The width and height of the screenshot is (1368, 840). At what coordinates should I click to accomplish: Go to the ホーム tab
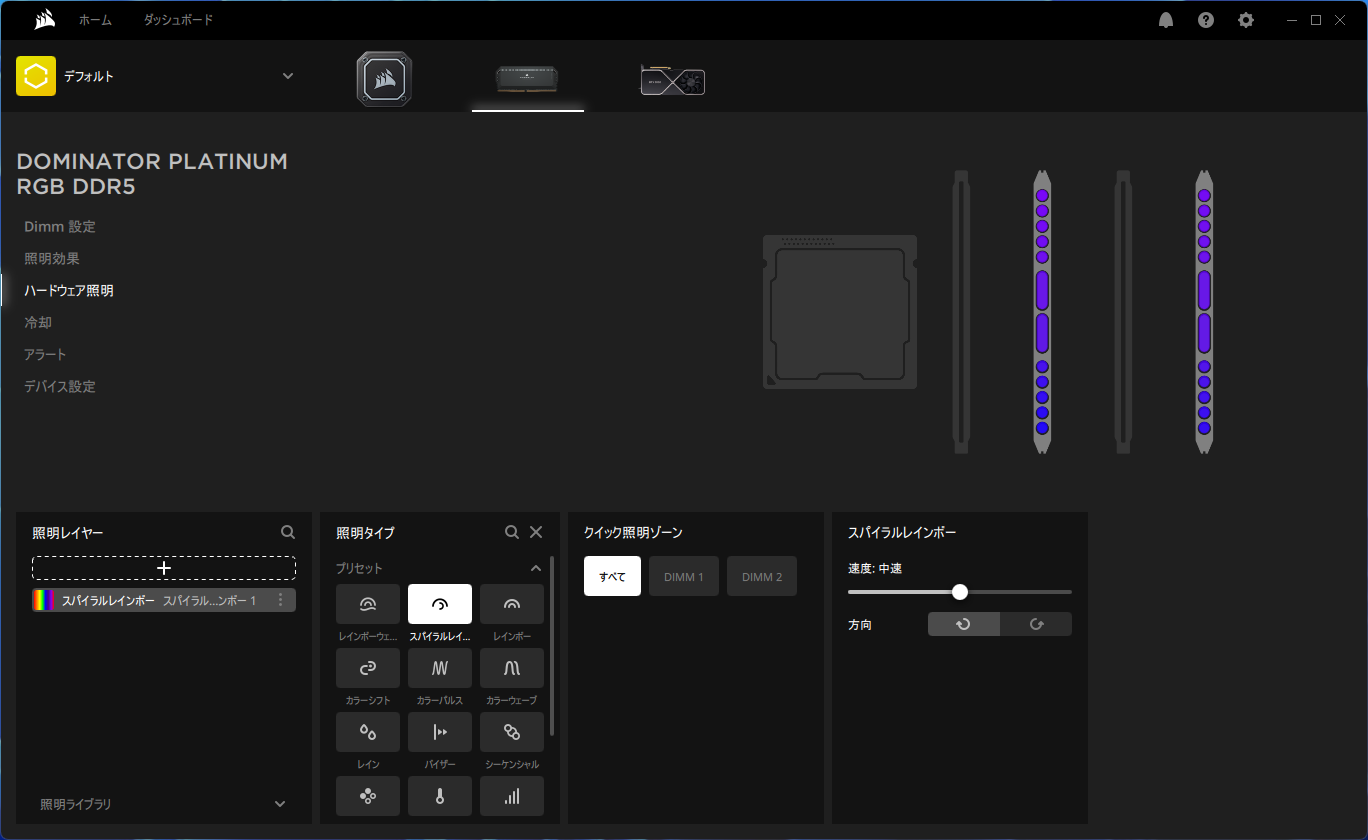(x=95, y=20)
